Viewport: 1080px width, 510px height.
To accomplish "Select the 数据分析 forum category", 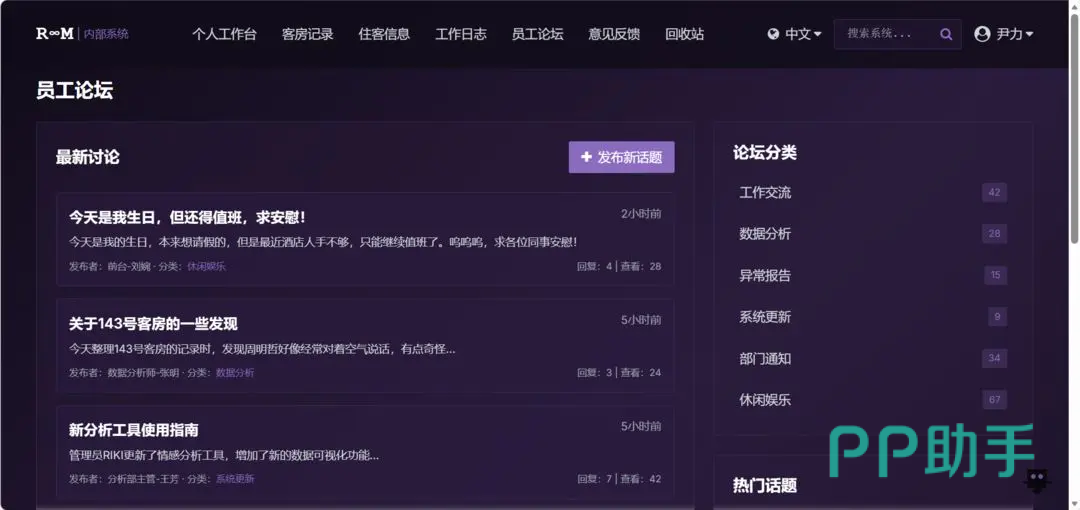I will 765,234.
